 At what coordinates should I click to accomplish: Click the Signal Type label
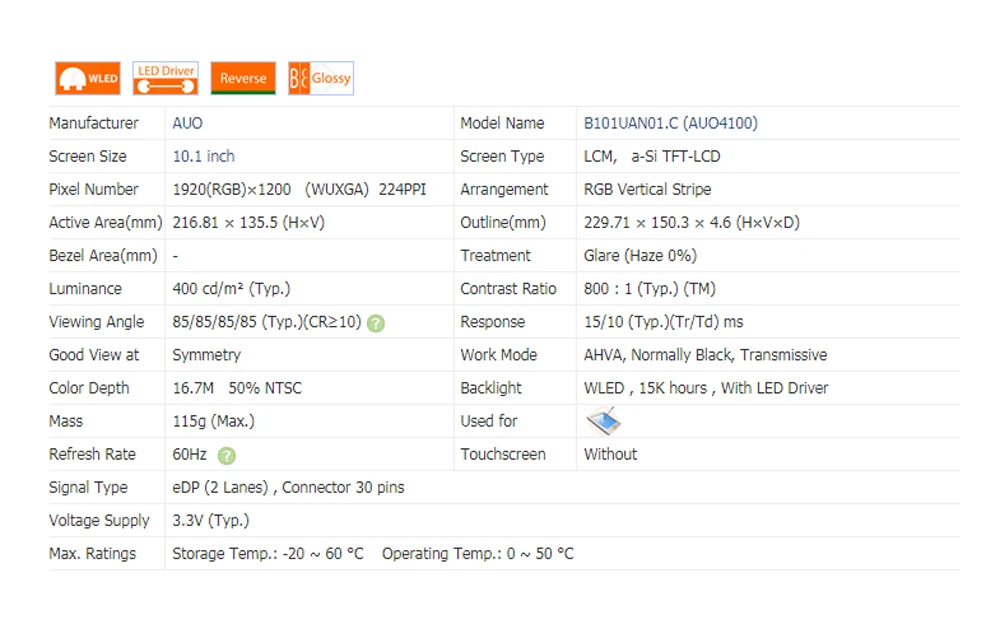click(88, 488)
